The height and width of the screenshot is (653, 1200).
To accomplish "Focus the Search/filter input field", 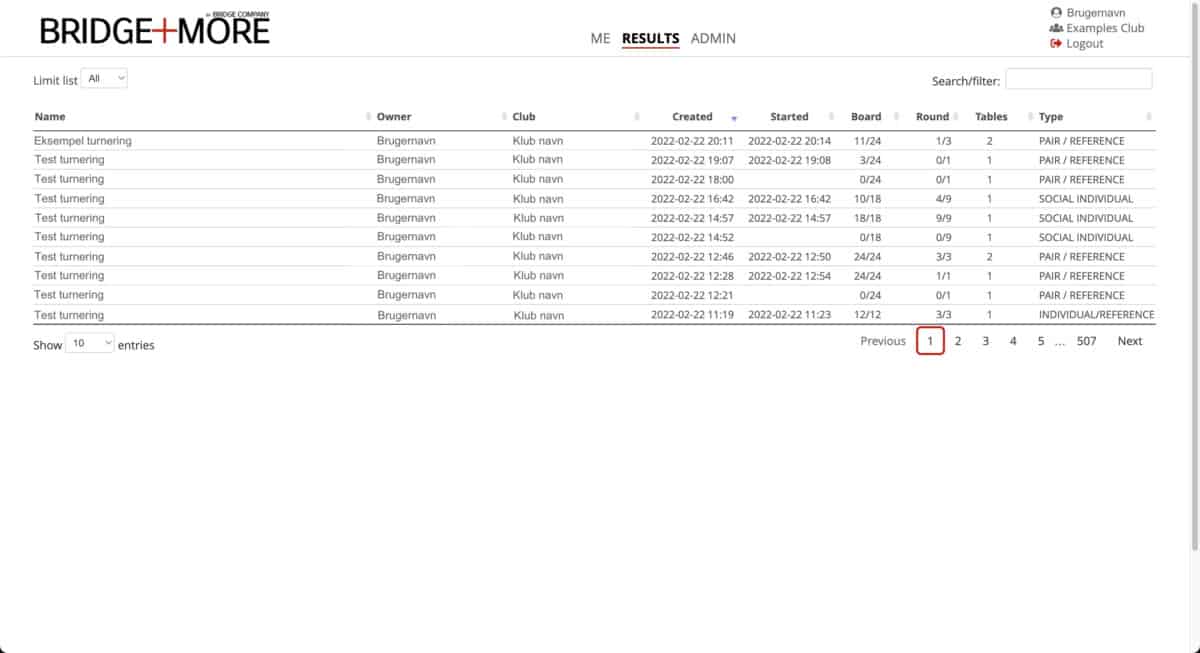I will (x=1078, y=80).
